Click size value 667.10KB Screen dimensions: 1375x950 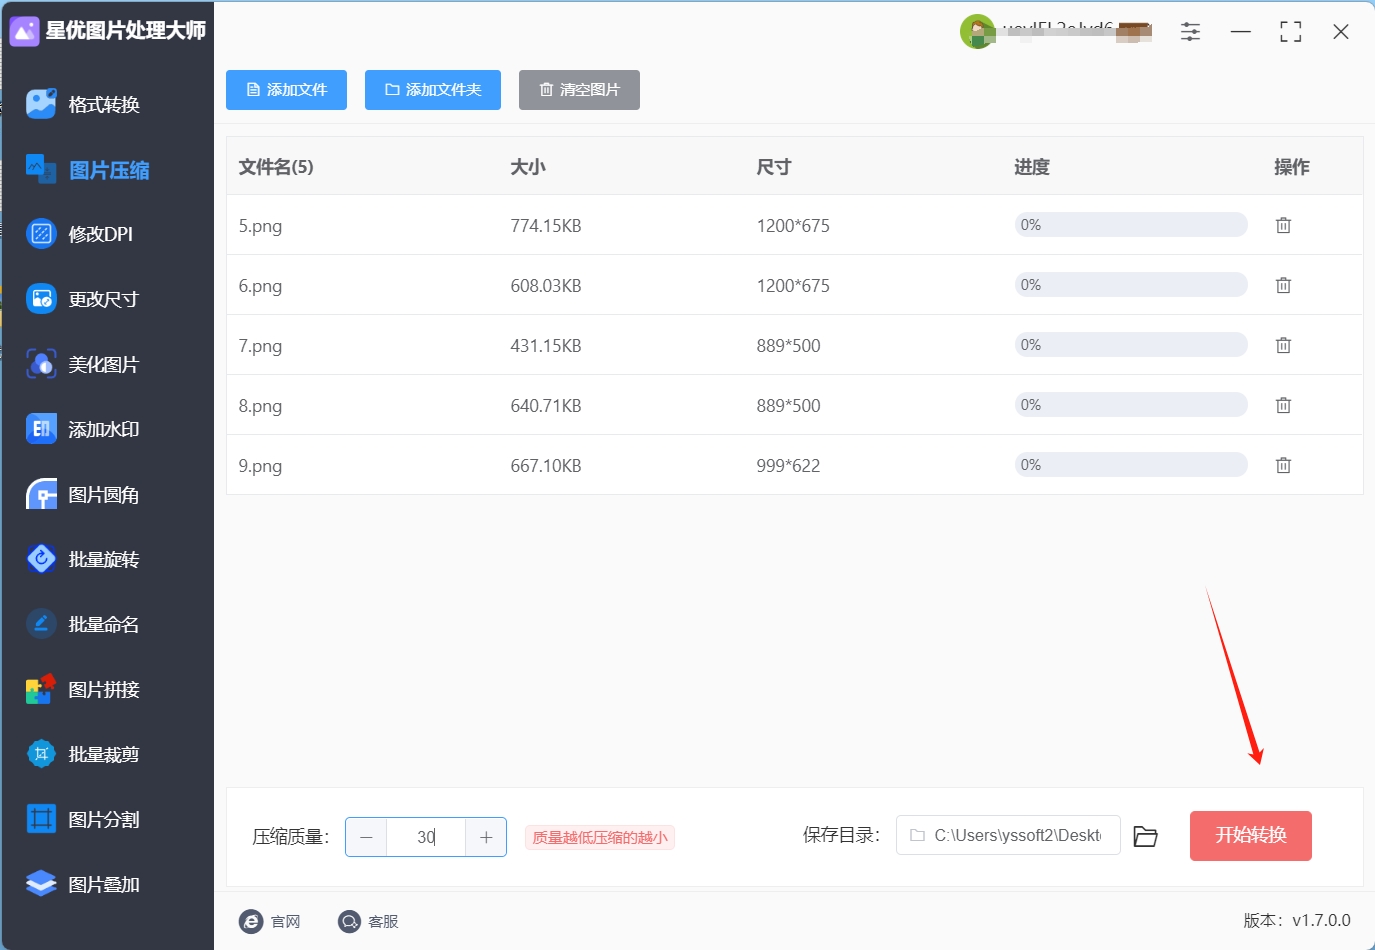point(546,466)
